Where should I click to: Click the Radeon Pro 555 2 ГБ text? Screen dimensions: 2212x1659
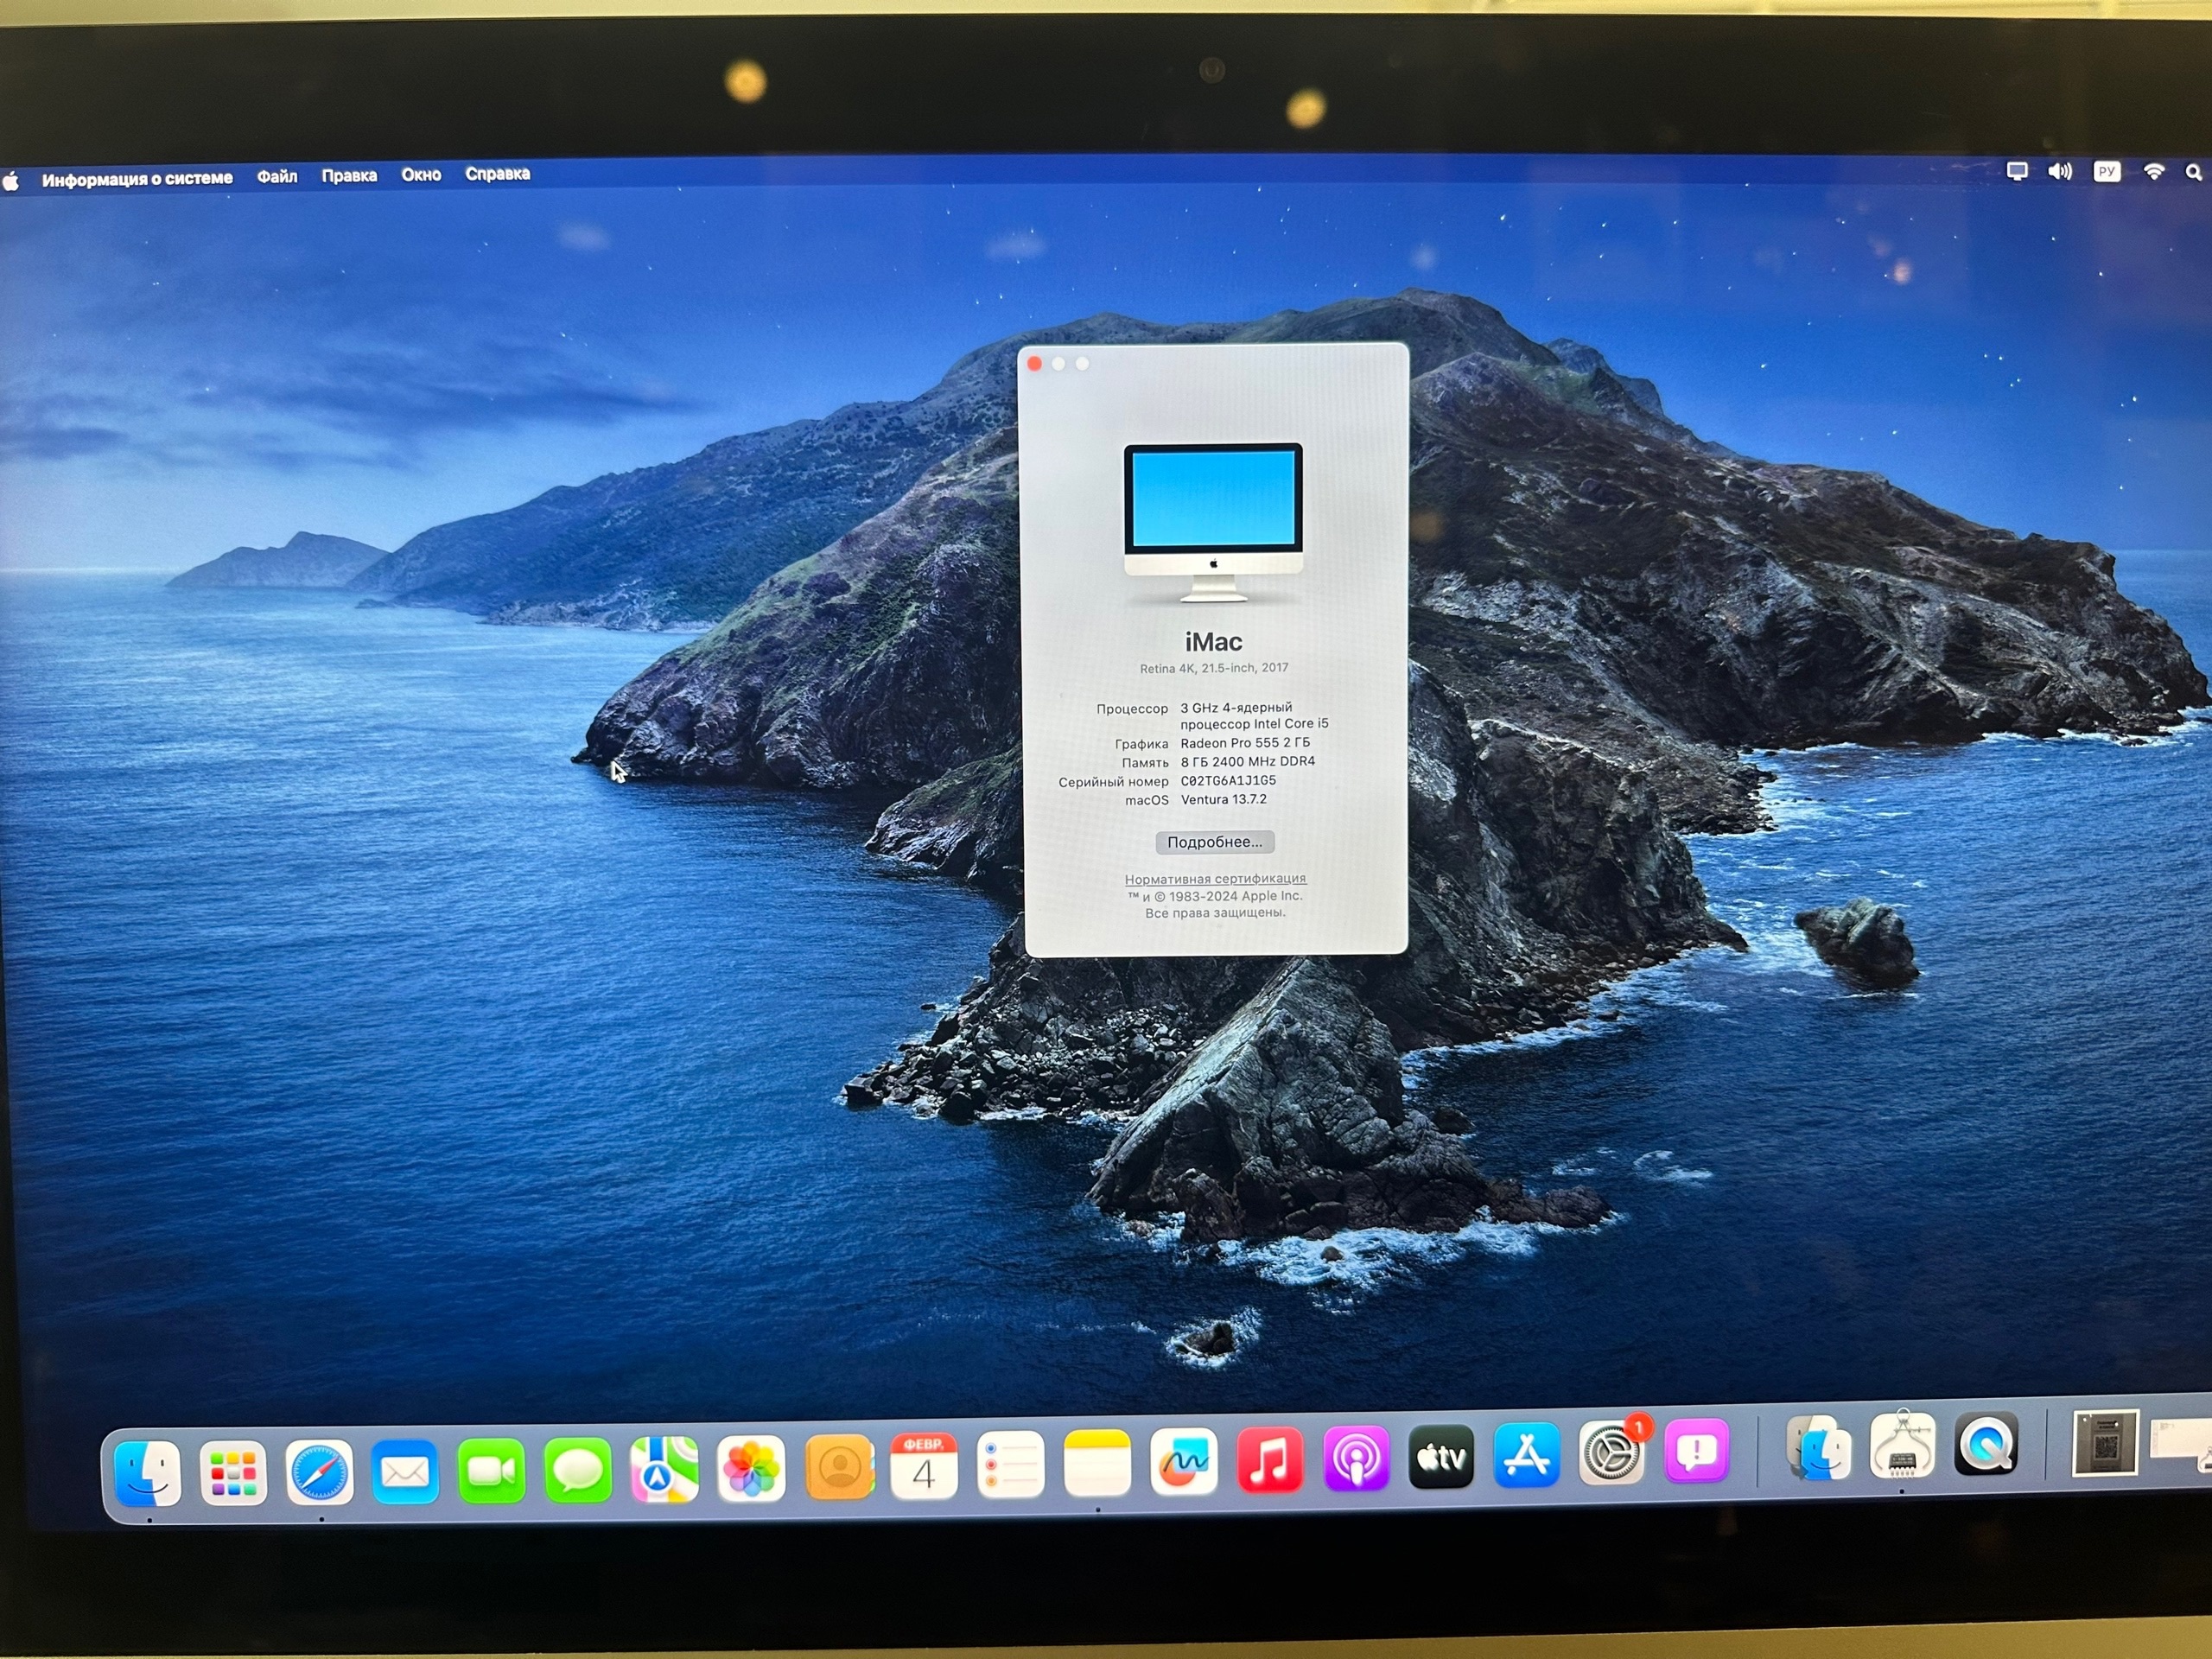click(x=1245, y=743)
